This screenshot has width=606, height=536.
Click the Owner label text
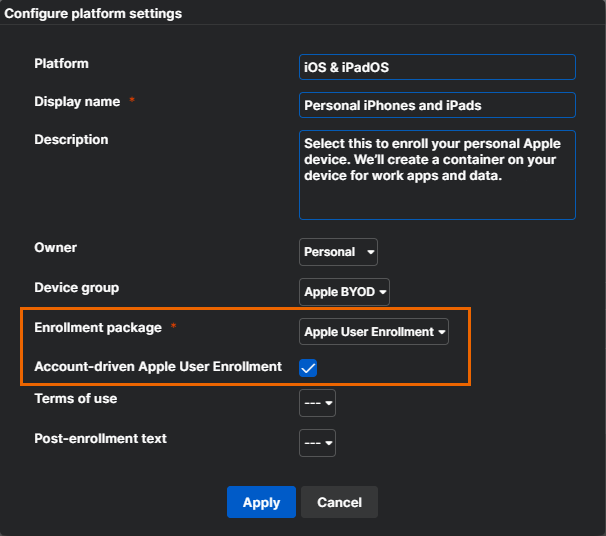(55, 247)
